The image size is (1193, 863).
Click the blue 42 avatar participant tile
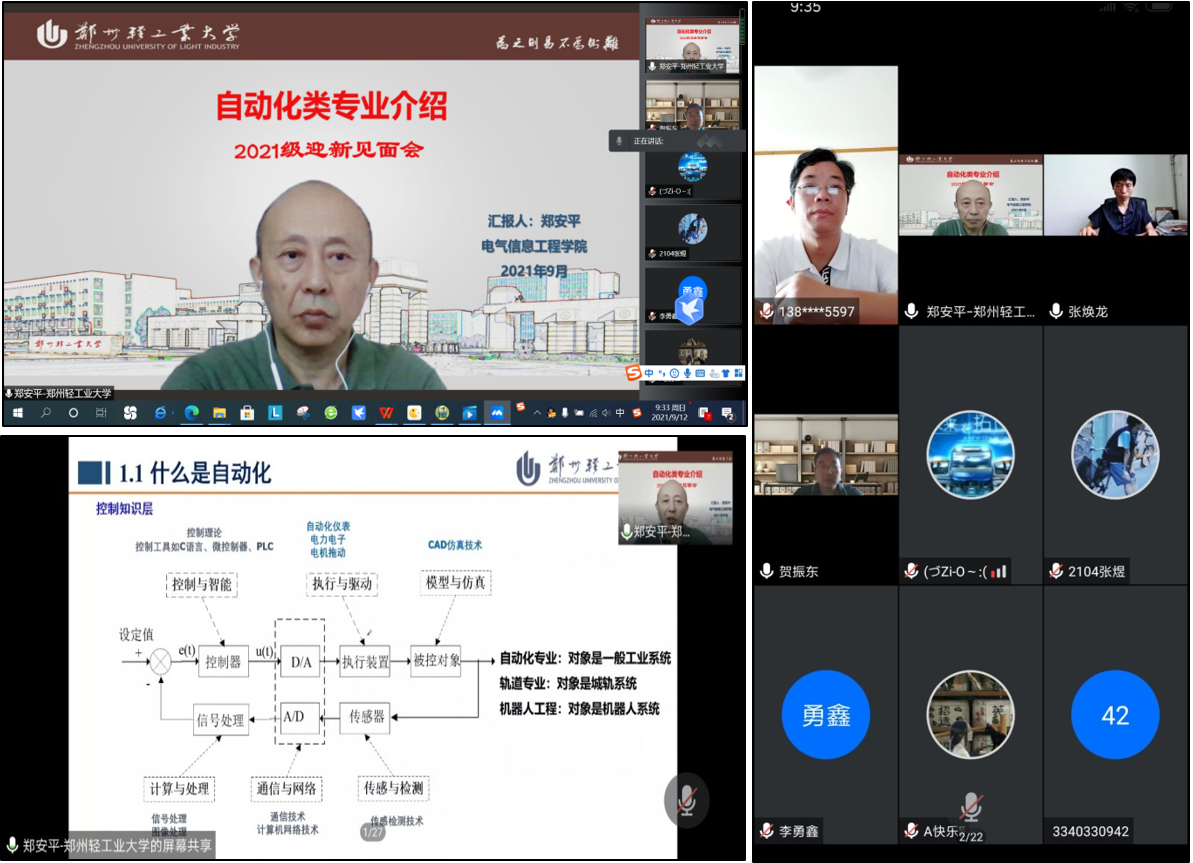[x=1115, y=715]
